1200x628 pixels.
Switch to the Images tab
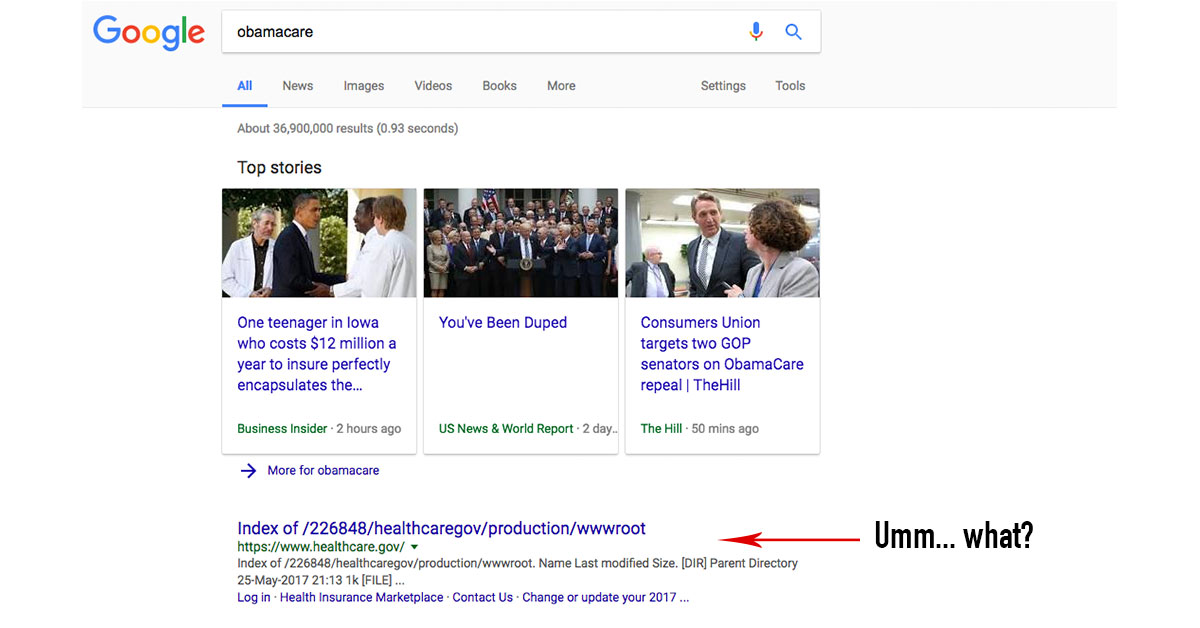pyautogui.click(x=364, y=86)
